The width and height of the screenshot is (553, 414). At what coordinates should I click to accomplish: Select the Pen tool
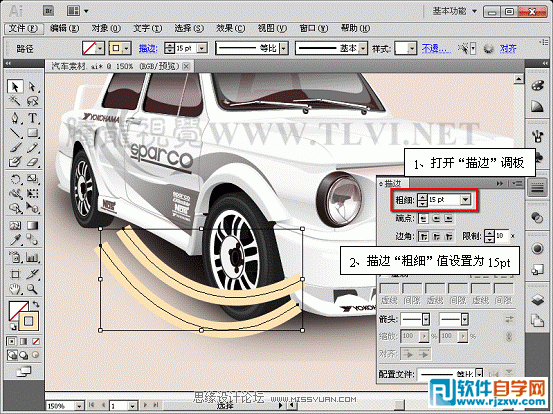tap(15, 117)
